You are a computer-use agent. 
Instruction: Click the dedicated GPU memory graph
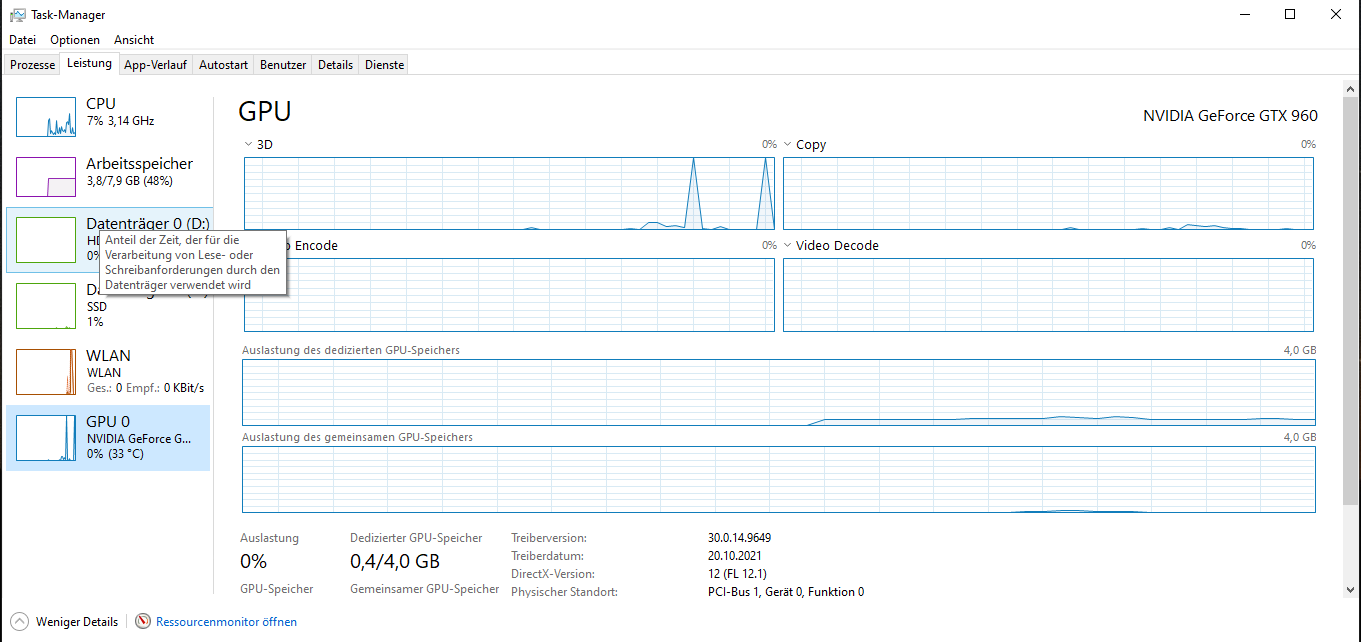[x=779, y=392]
